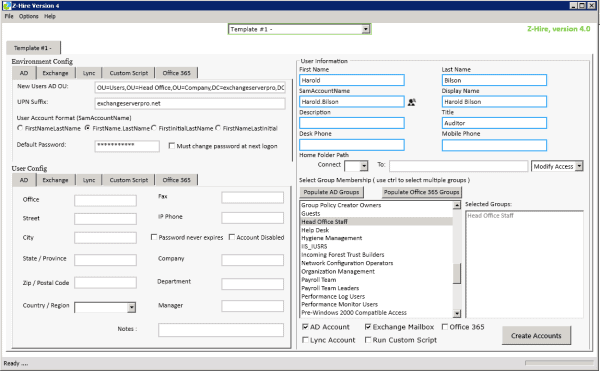Click Head Office Staff in Selected Groups
Image resolution: width=600 pixels, height=371 pixels.
click(490, 216)
